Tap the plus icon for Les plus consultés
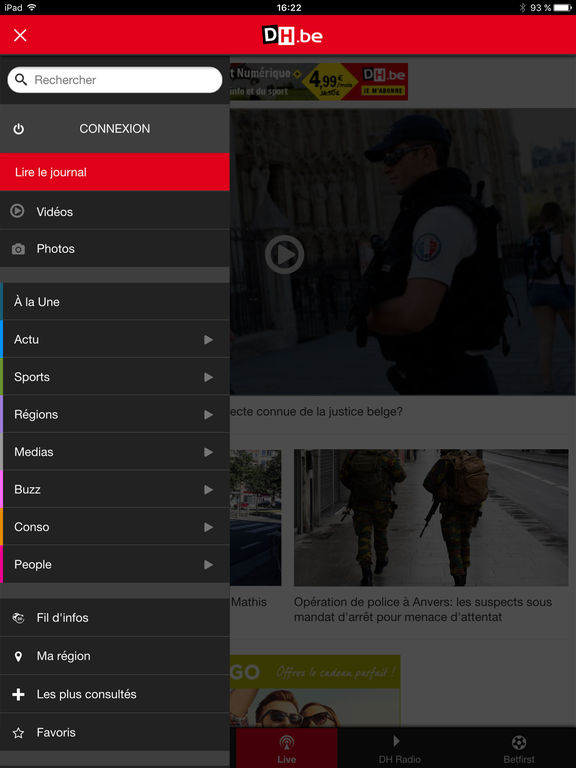This screenshot has height=768, width=576. [18, 694]
